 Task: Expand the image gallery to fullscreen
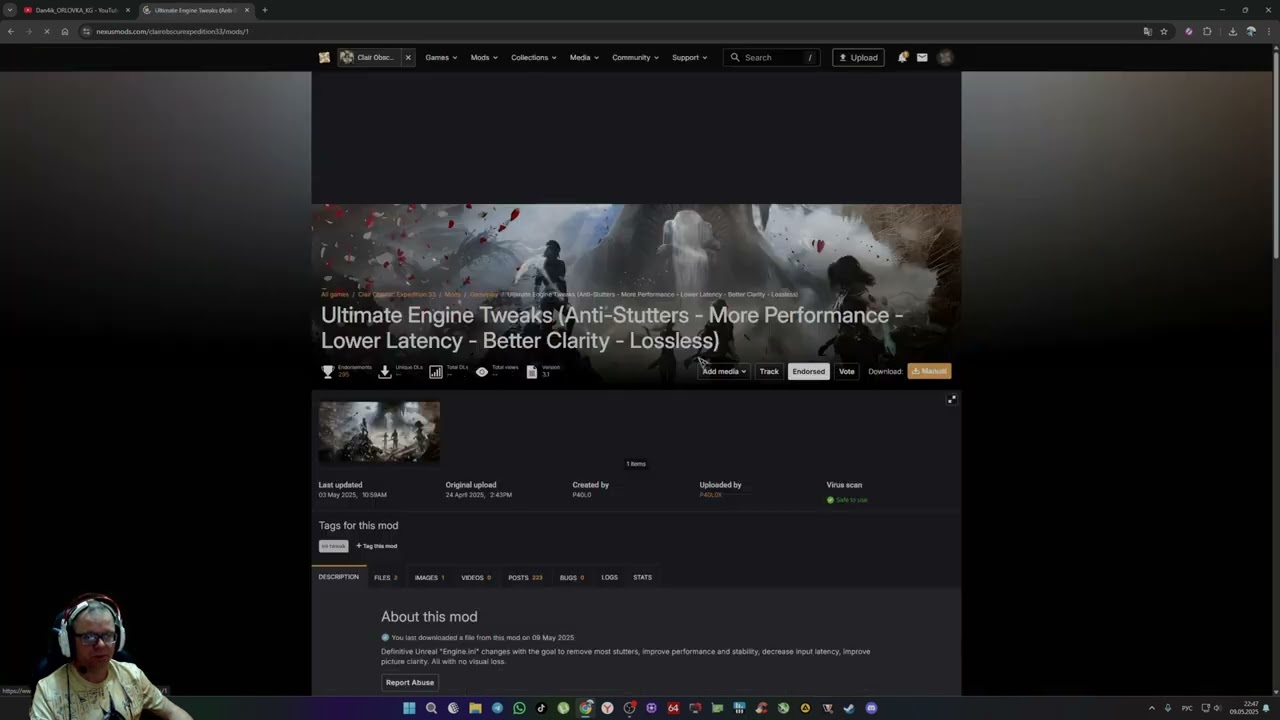[x=952, y=399]
